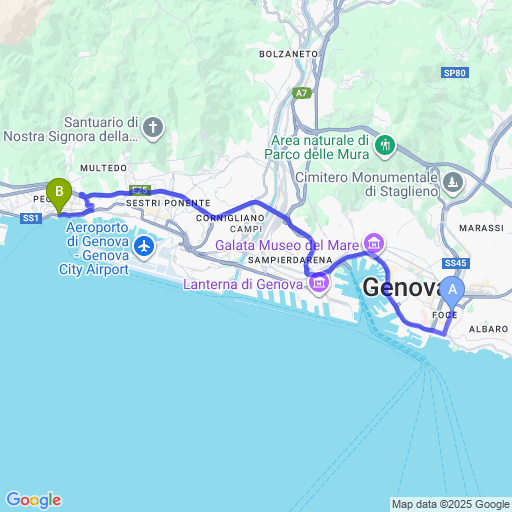Click the SS1 road badge
The width and height of the screenshot is (512, 512).
click(31, 218)
